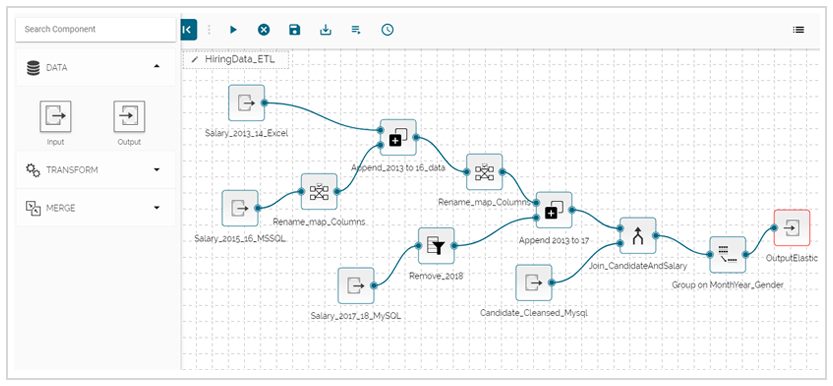
Task: Click the download toolbar icon
Action: pos(325,30)
